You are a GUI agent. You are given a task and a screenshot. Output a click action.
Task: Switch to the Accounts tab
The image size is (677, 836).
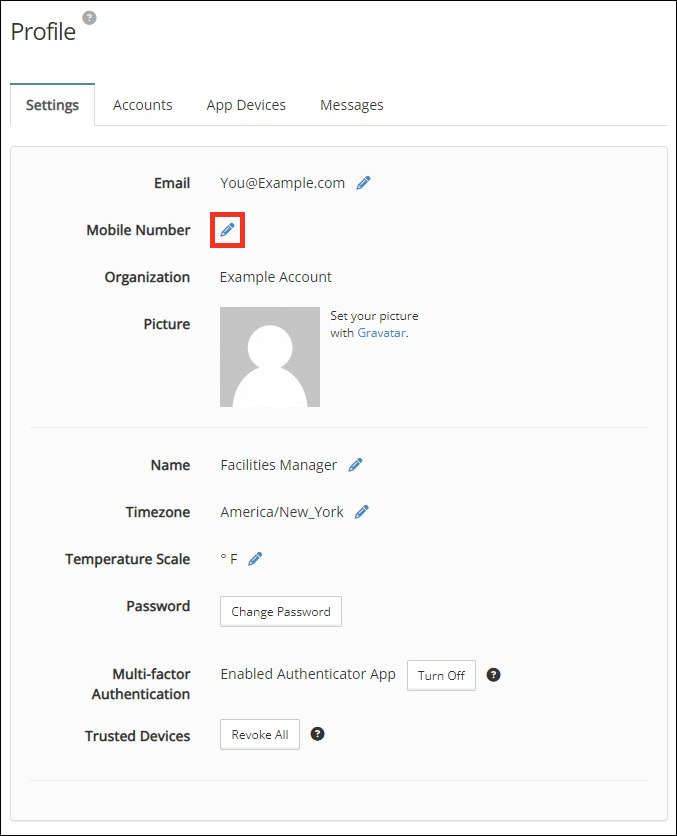tap(143, 105)
